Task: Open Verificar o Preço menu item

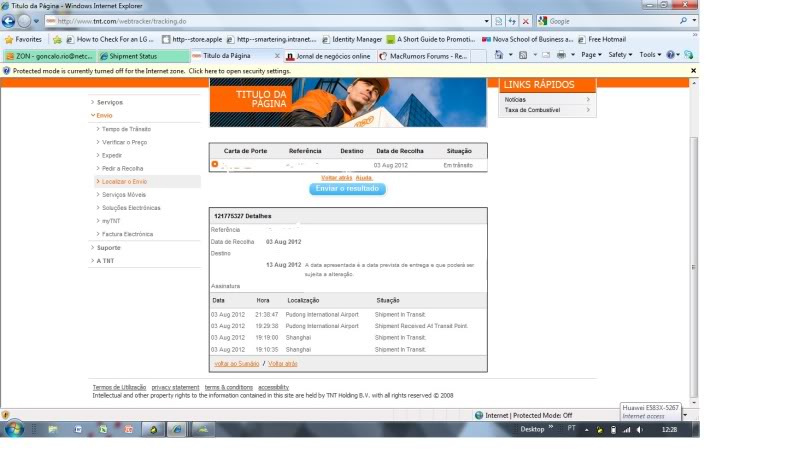Action: 124,143
